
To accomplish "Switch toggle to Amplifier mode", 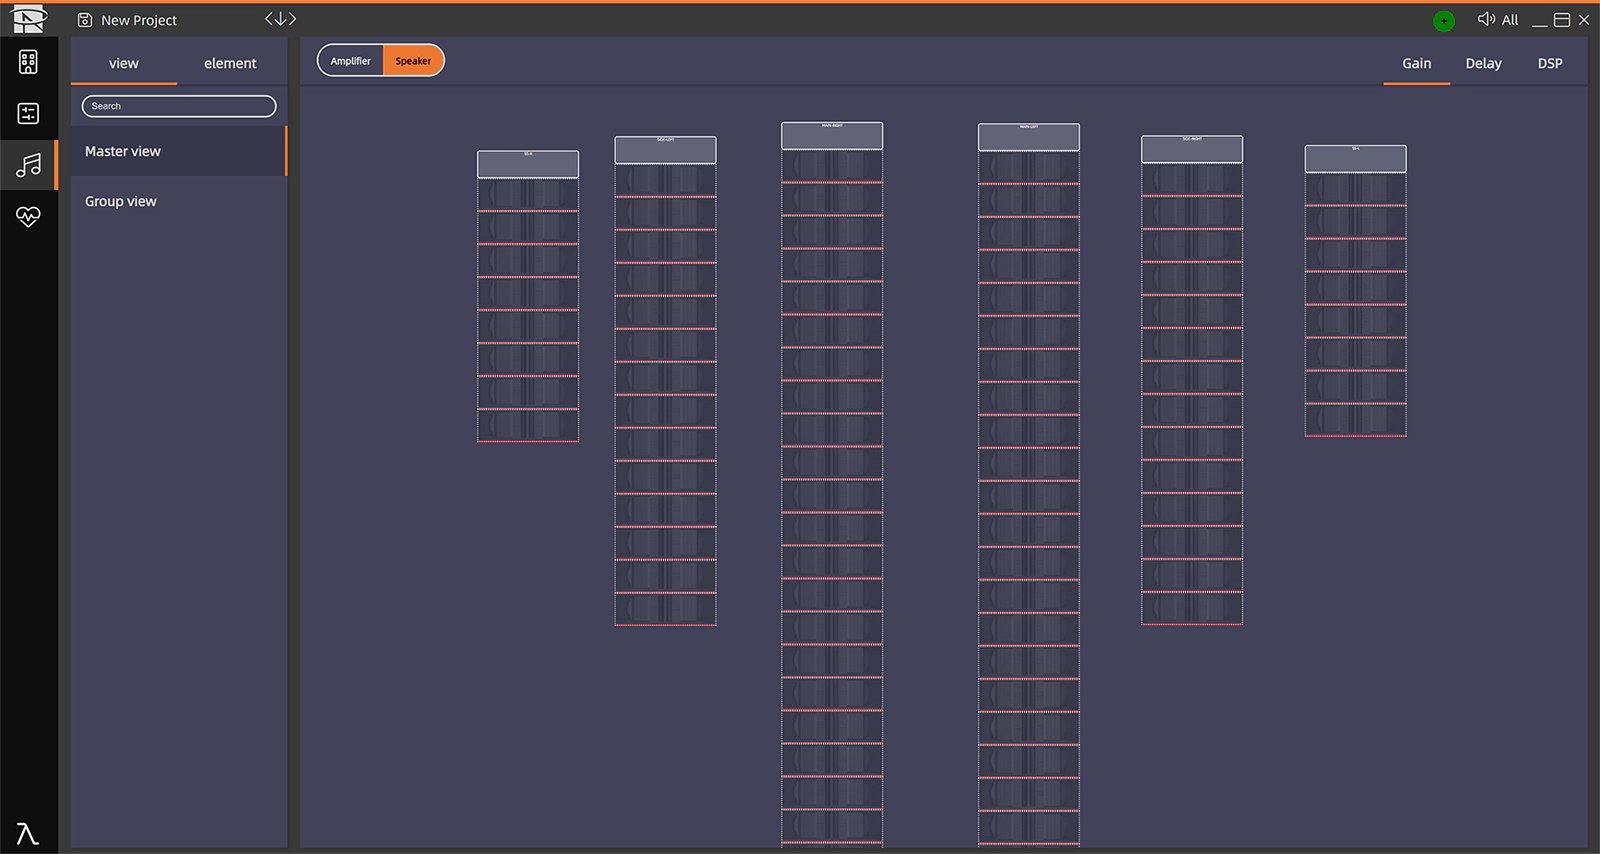I will coord(351,61).
